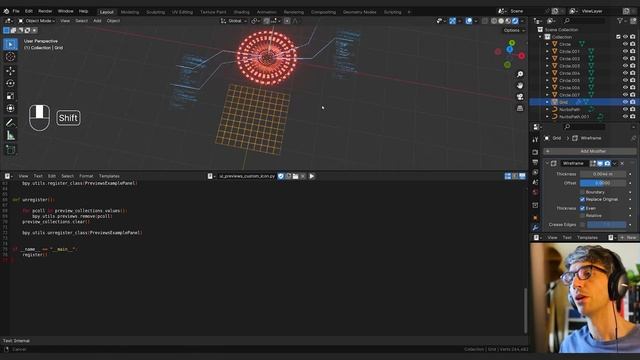This screenshot has height=360, width=640.
Task: Open the Output properties tab
Action: click(535, 162)
